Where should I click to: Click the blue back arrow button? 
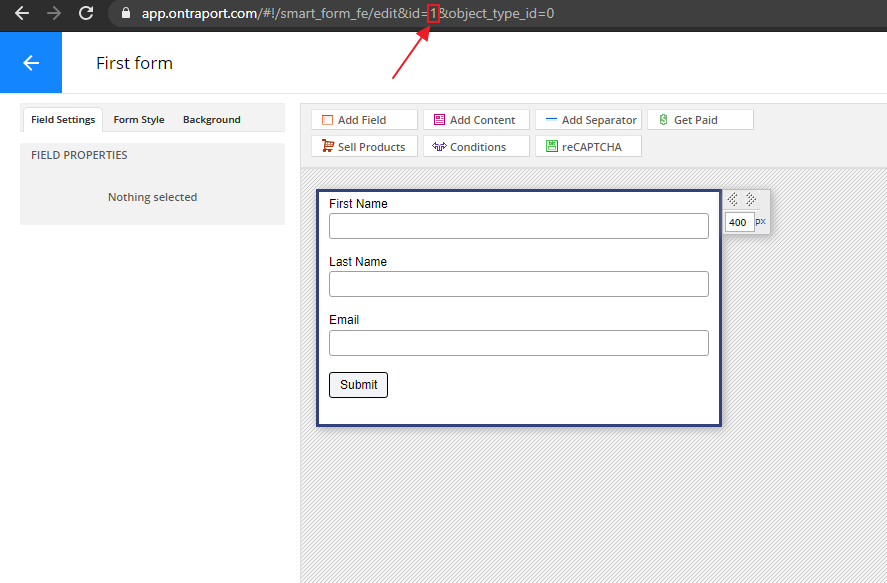(31, 63)
